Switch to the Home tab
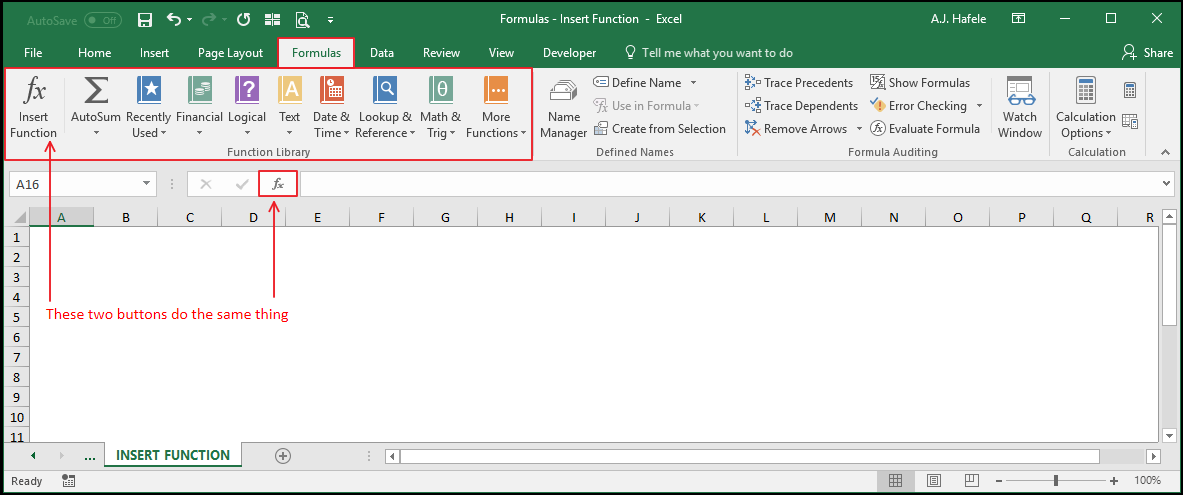Image resolution: width=1183 pixels, height=498 pixels. 94,53
